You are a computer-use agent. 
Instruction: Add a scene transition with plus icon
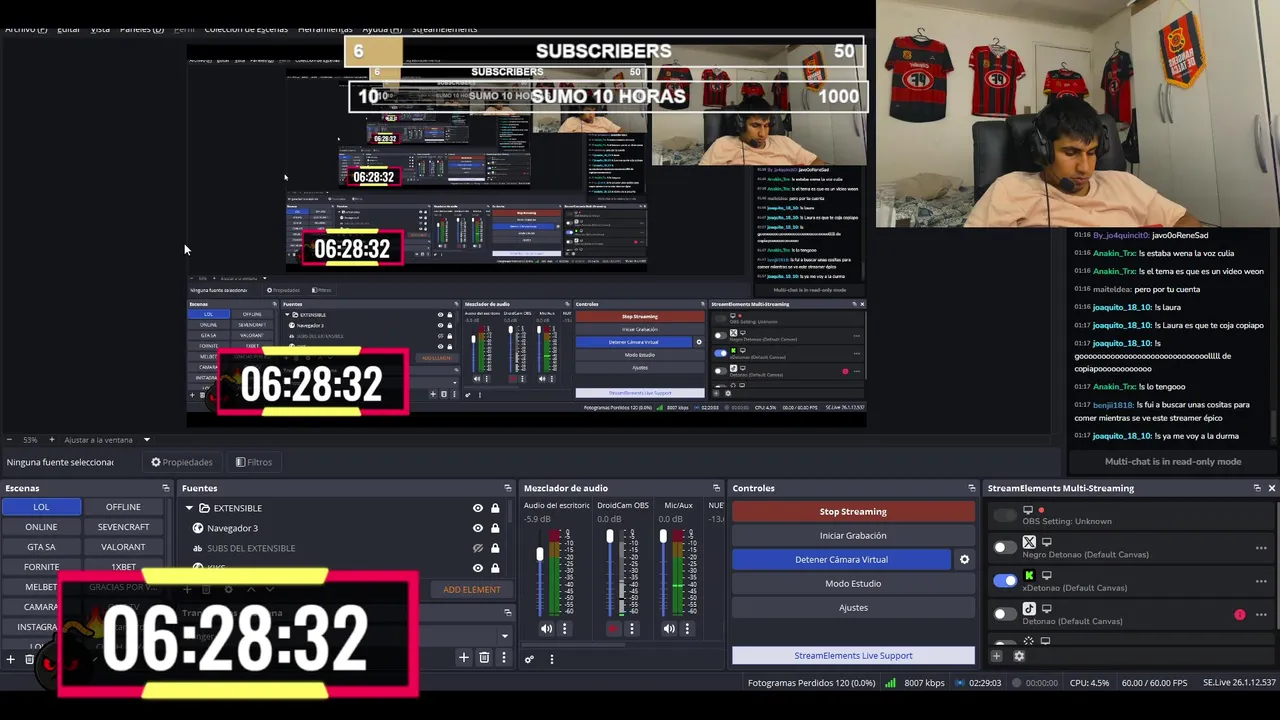point(463,657)
